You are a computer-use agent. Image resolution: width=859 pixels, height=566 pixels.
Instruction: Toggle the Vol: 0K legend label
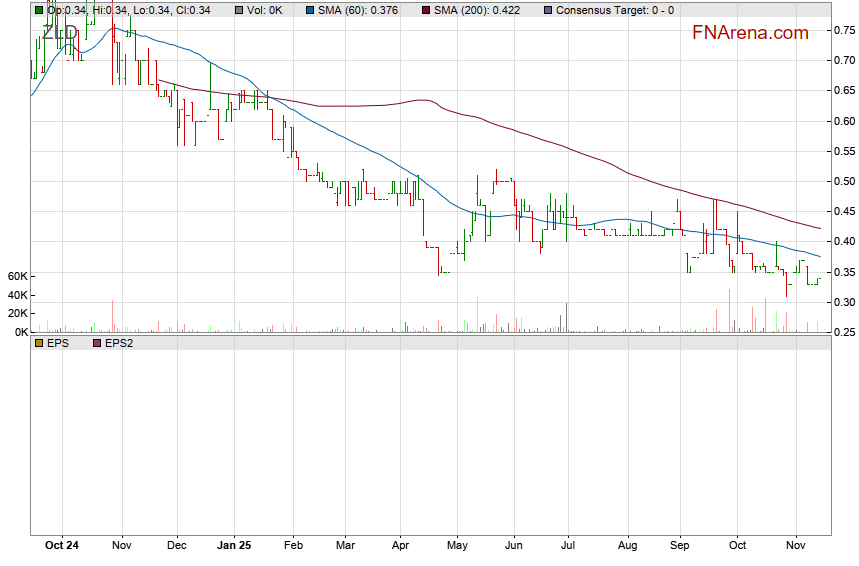[x=264, y=10]
